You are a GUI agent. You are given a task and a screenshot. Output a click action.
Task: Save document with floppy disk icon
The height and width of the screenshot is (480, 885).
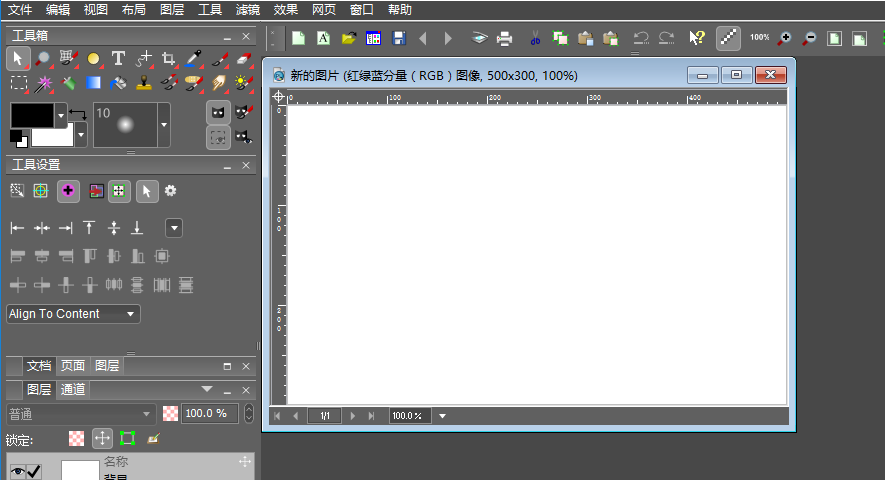coord(399,38)
